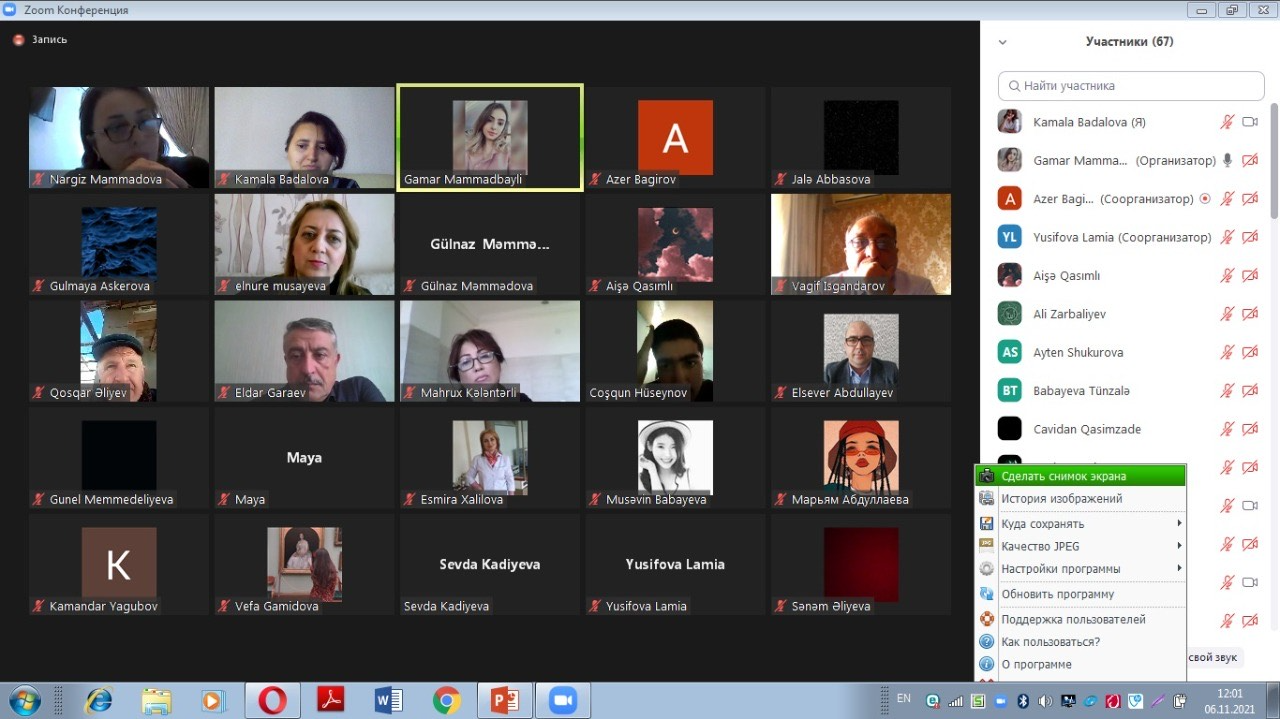
Task: Open Microsoft Word from the taskbar
Action: 389,700
